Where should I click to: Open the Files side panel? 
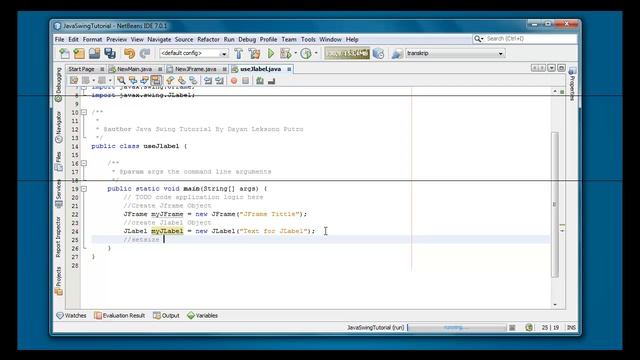tap(58, 161)
